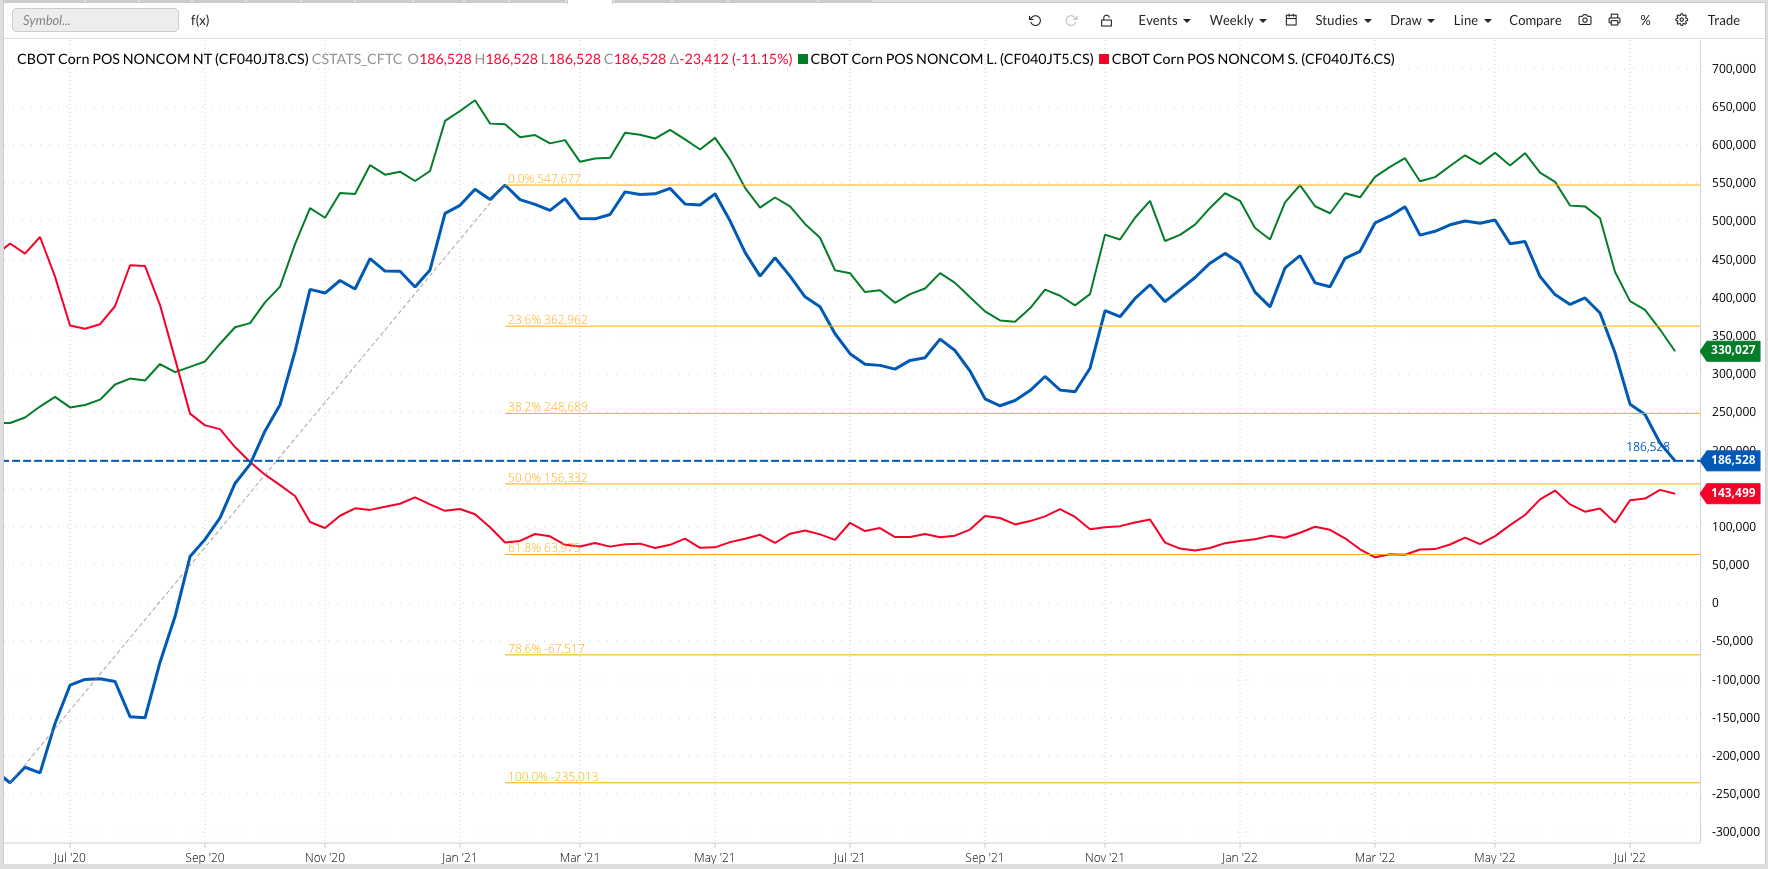
Task: Click the Sep '21 date axis label
Action: (x=984, y=857)
